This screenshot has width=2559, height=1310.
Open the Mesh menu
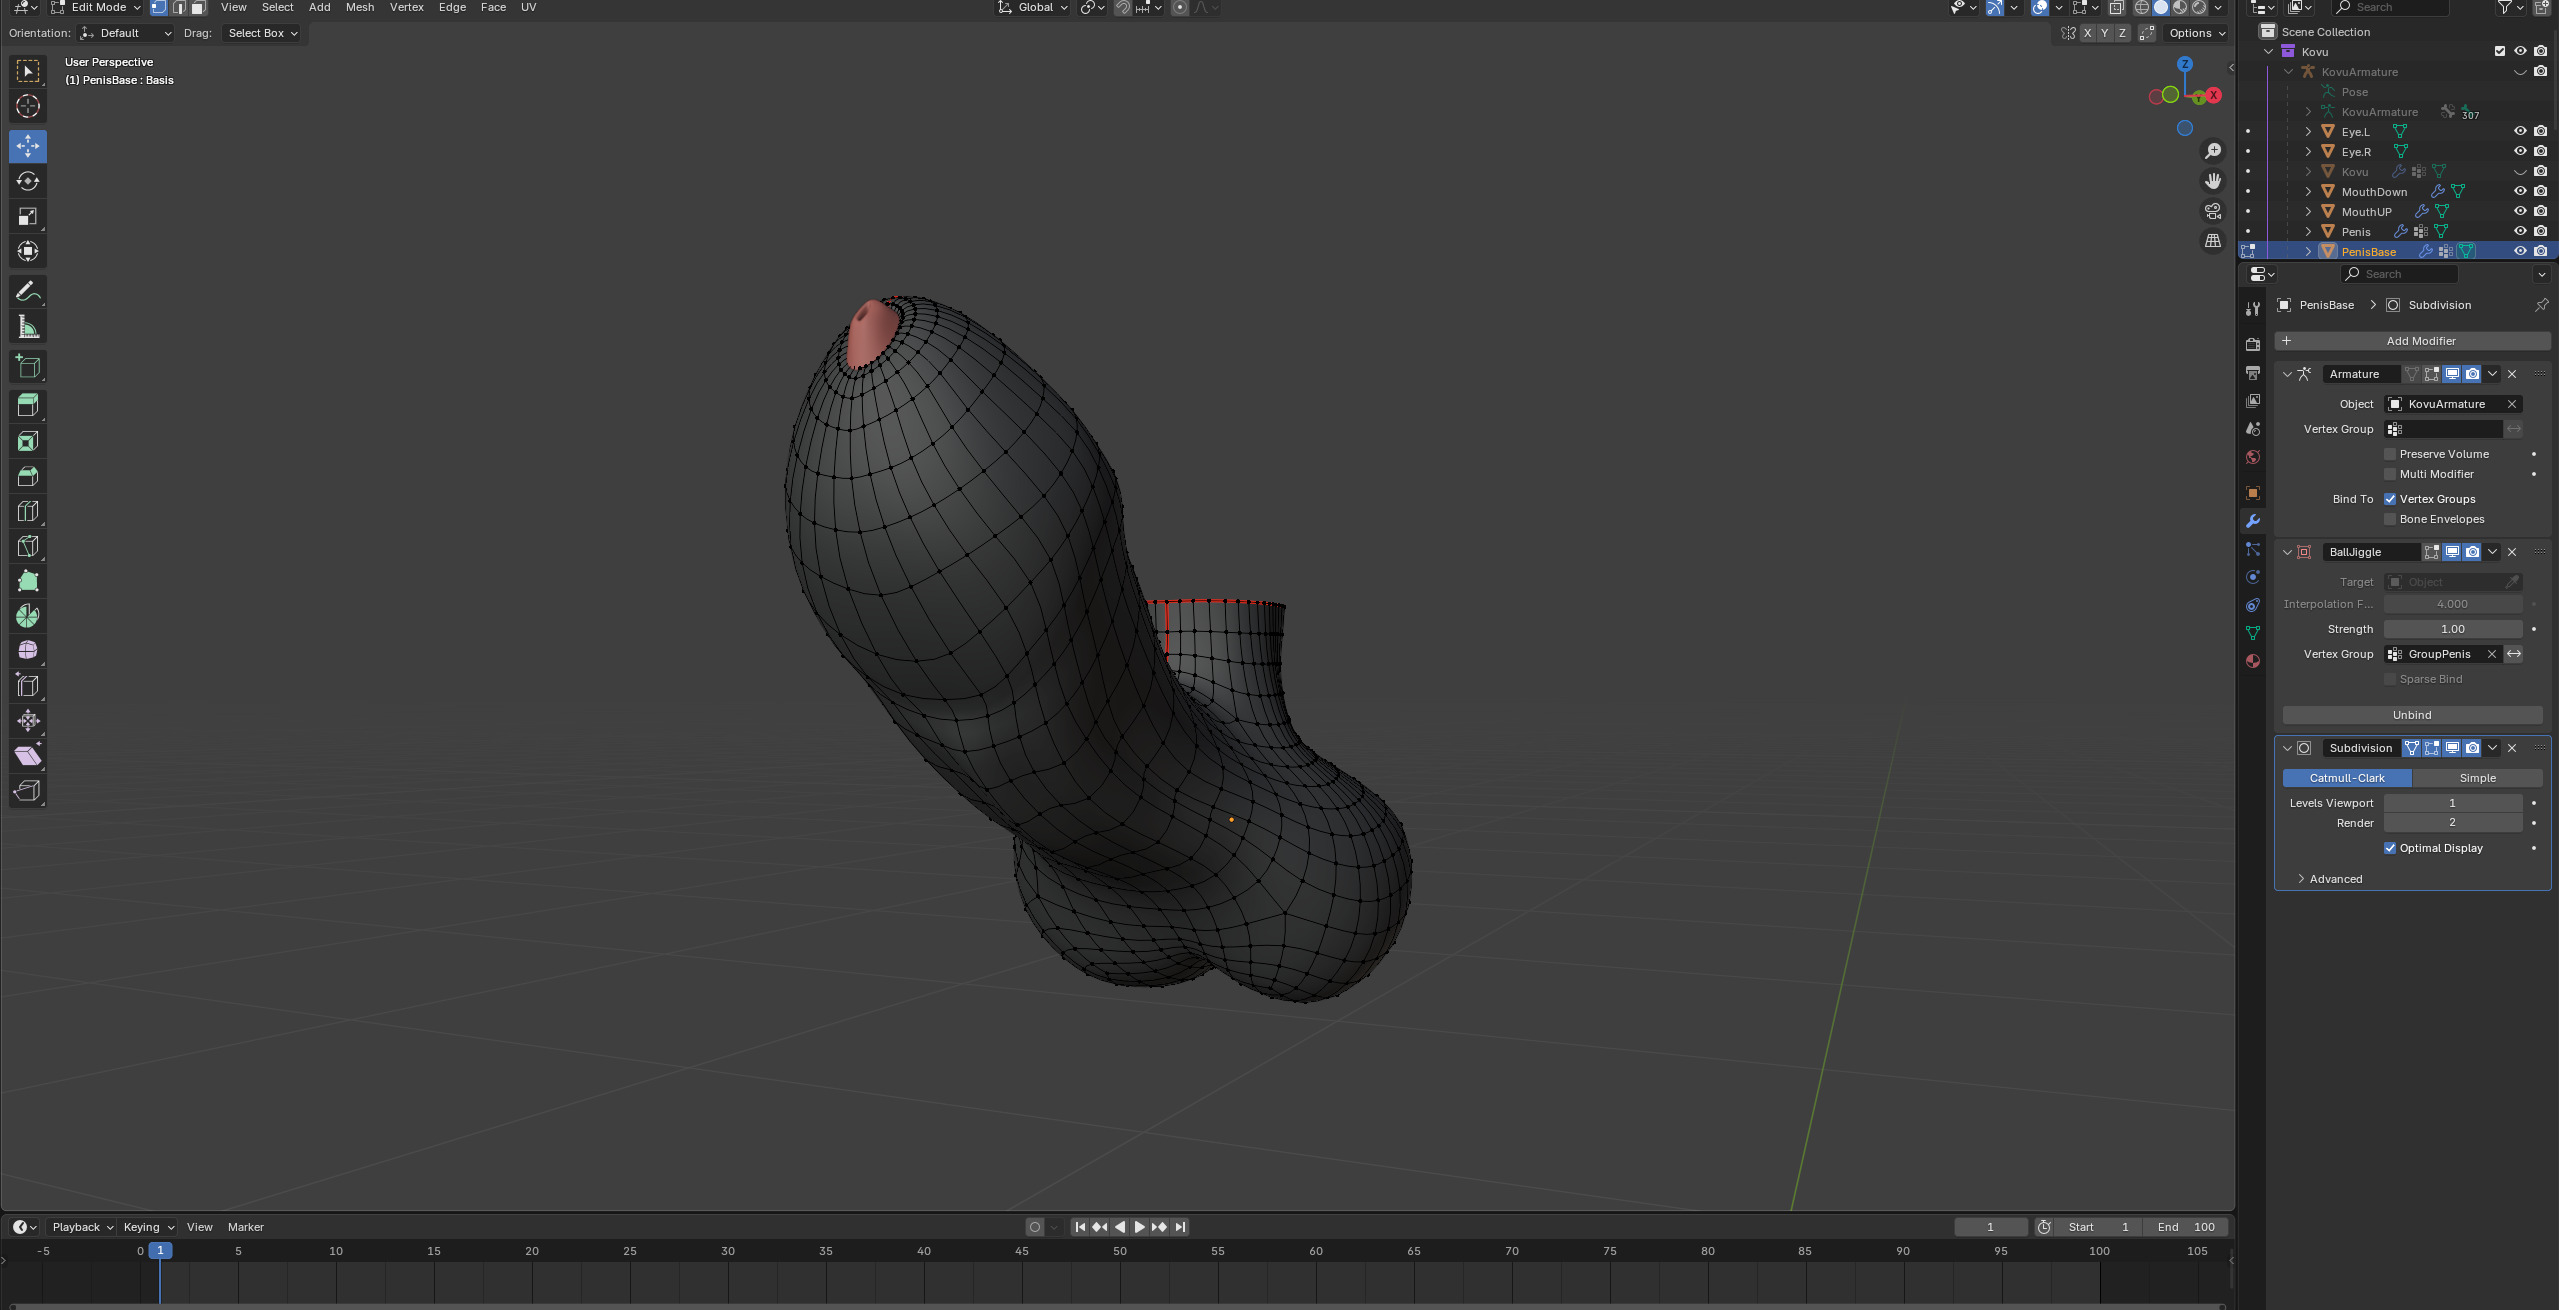coord(359,7)
